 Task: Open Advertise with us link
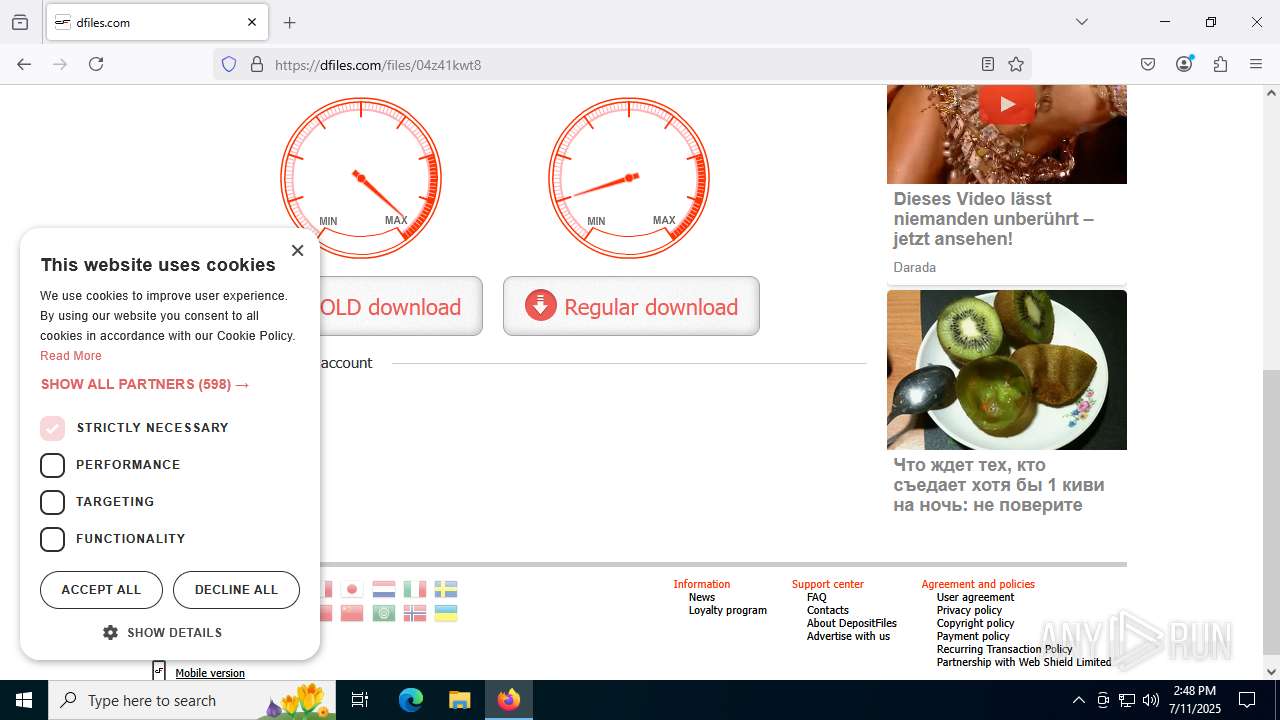click(x=848, y=636)
